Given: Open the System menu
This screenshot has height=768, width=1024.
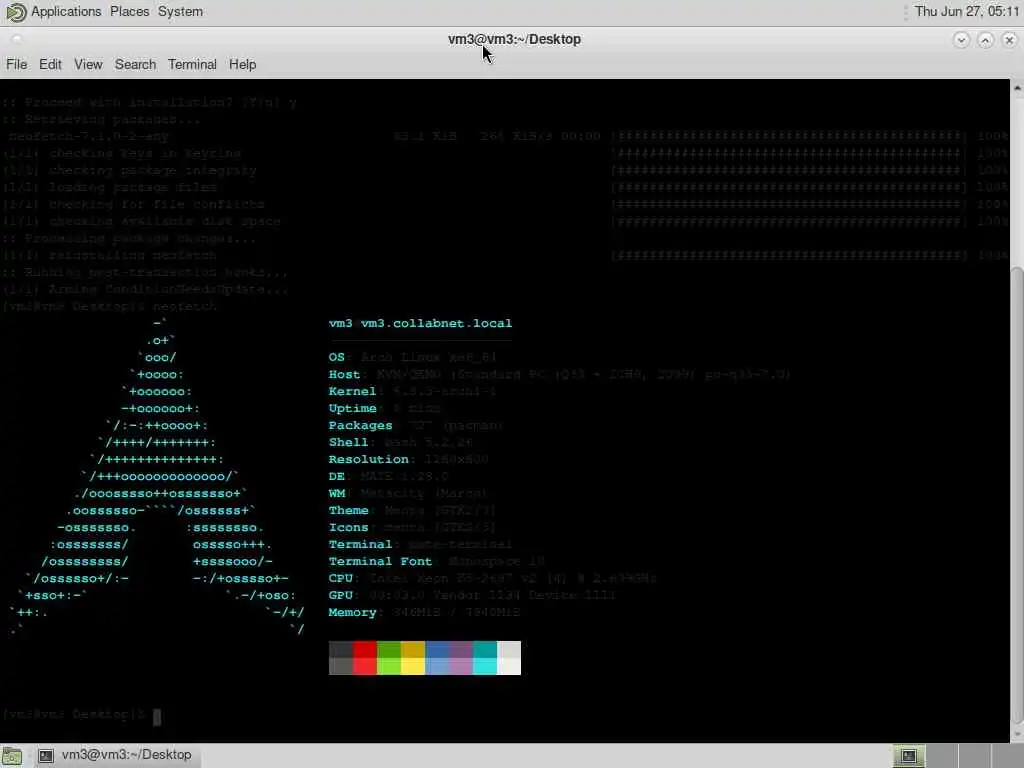Looking at the screenshot, I should pyautogui.click(x=180, y=12).
